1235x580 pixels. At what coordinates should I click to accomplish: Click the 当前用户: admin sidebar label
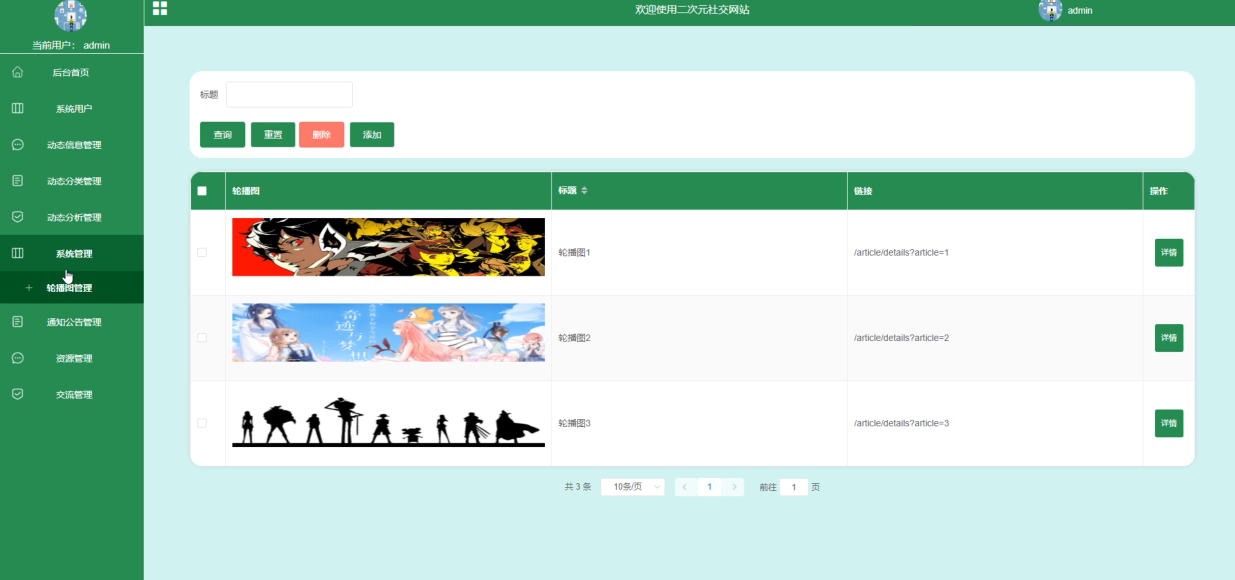point(71,45)
